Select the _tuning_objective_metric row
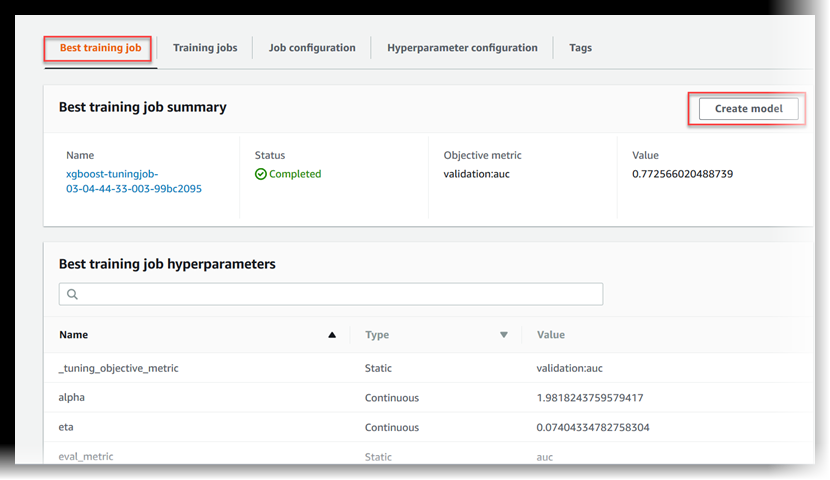Screen dimensions: 830x480 coord(118,369)
